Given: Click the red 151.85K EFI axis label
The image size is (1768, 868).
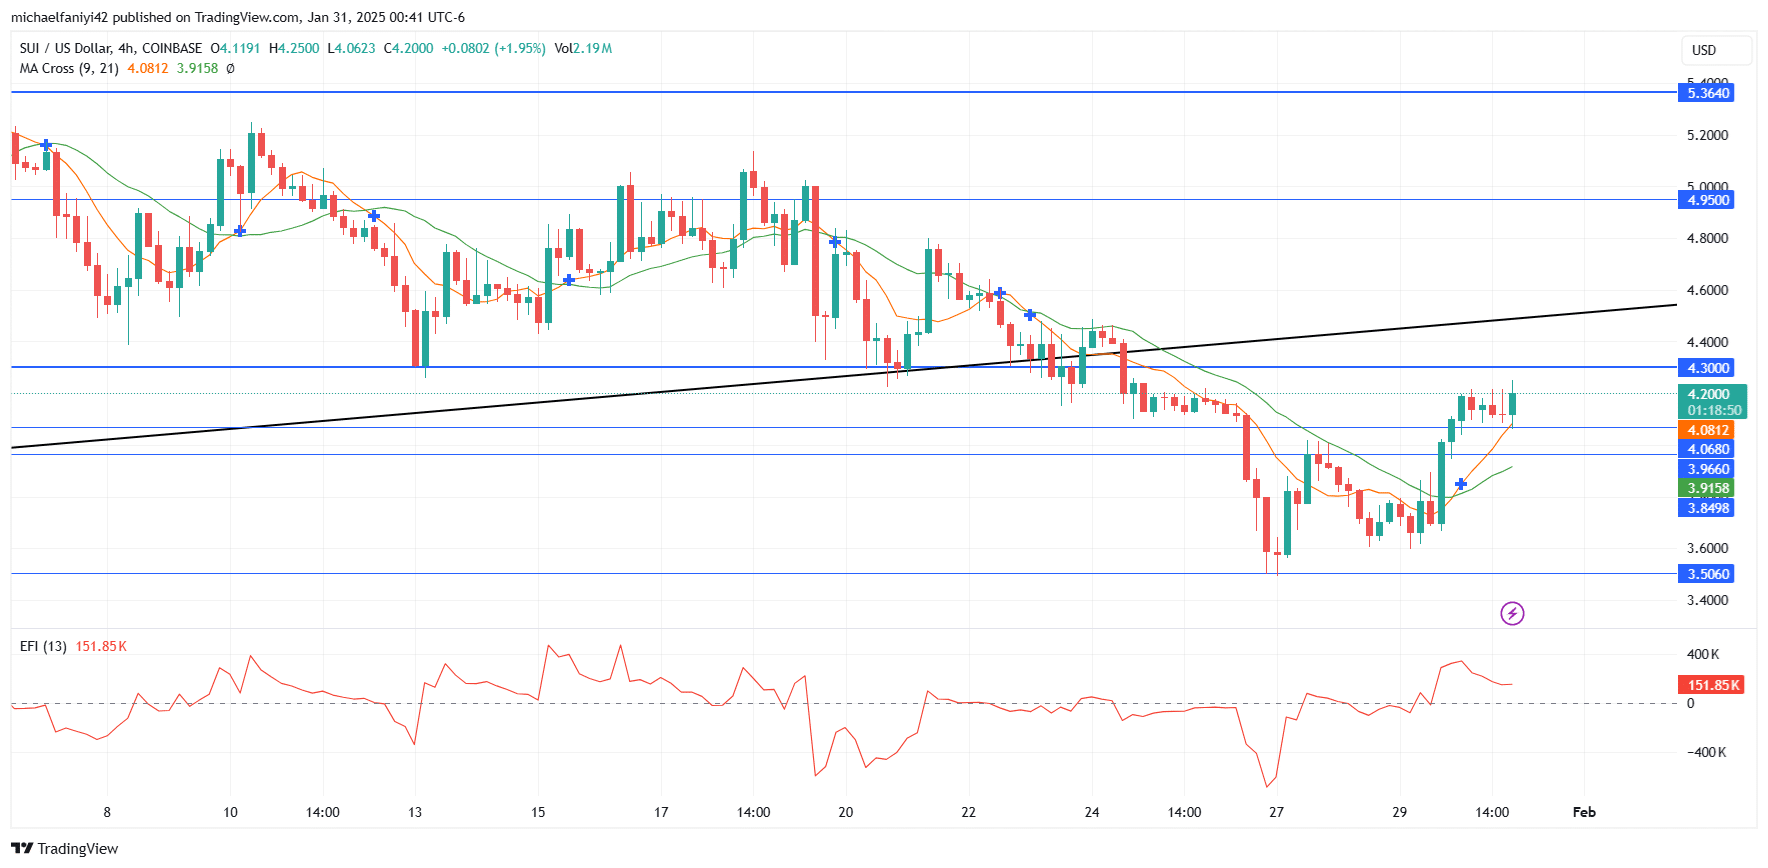Looking at the screenshot, I should click(1711, 685).
